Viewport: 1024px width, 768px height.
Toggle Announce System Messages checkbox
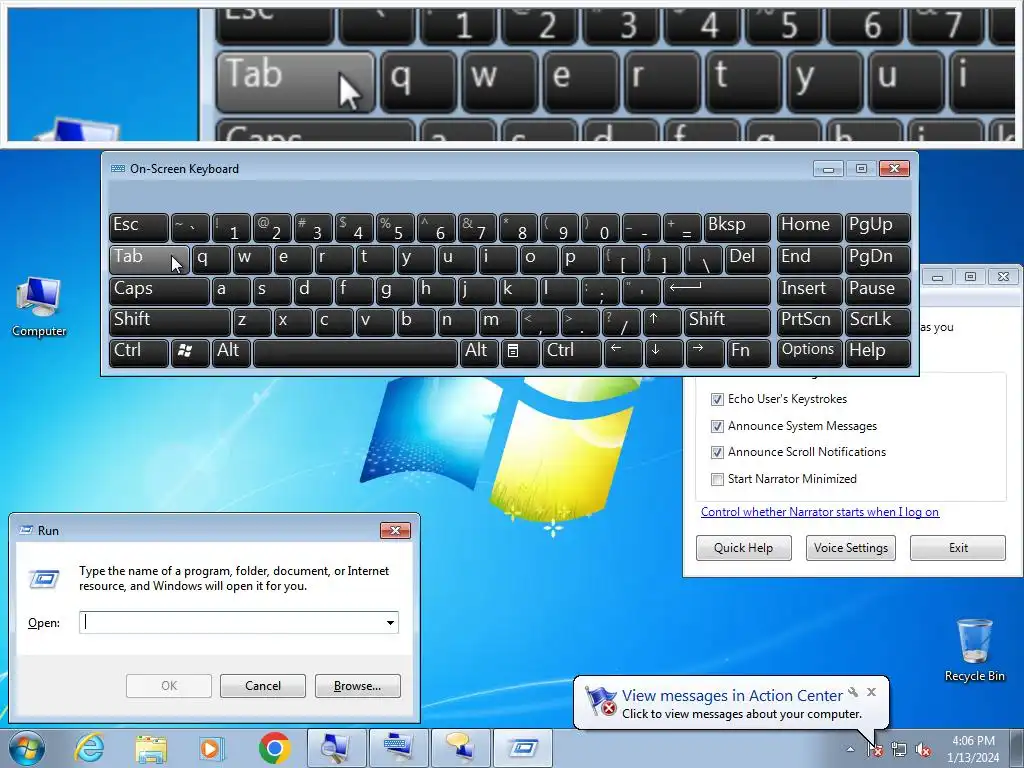point(717,426)
